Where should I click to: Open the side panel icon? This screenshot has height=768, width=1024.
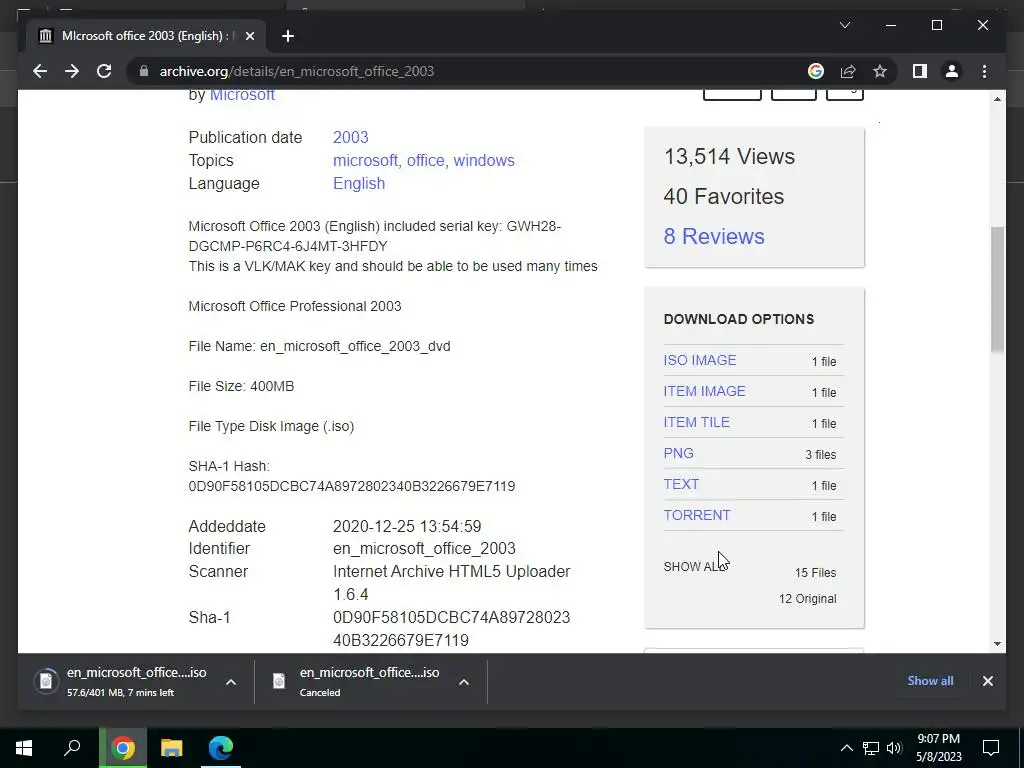pyautogui.click(x=920, y=71)
